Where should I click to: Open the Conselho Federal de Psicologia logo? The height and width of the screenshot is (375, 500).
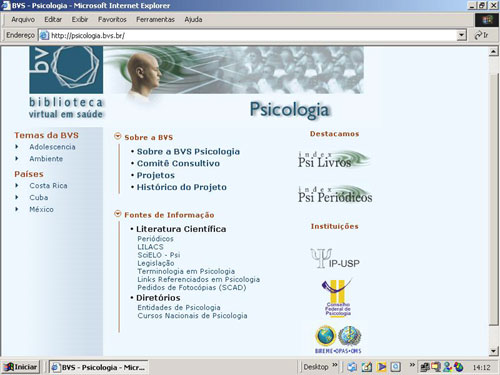tap(337, 298)
